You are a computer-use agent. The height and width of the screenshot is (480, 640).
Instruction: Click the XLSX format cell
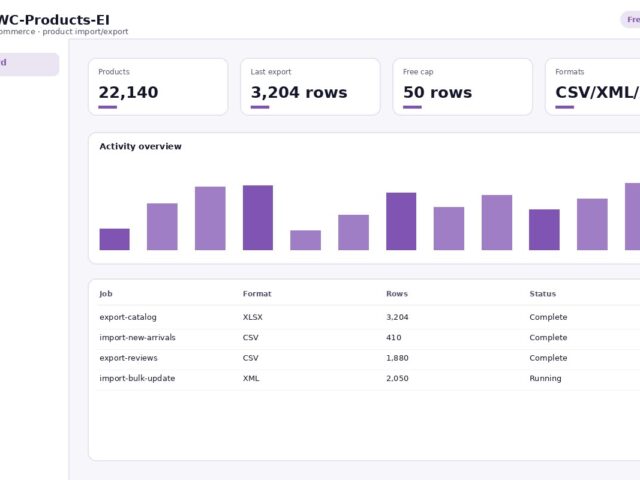pyautogui.click(x=253, y=317)
